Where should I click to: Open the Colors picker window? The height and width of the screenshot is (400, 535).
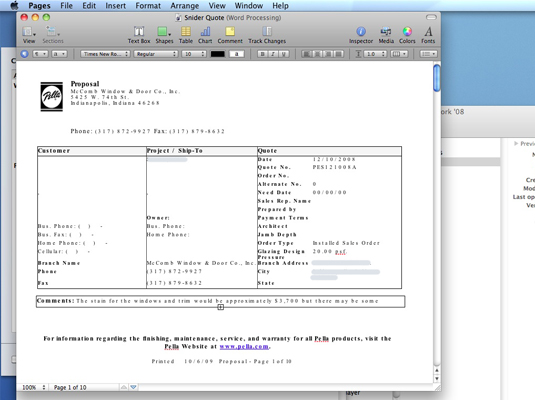point(407,35)
